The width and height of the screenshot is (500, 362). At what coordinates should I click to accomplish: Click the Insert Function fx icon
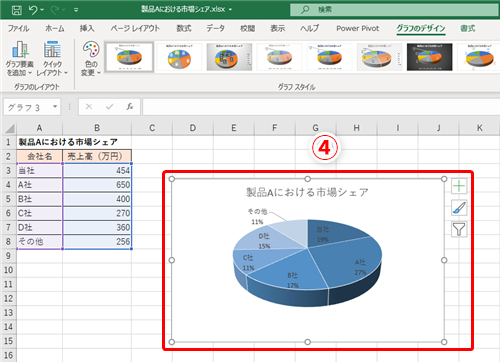[x=130, y=107]
